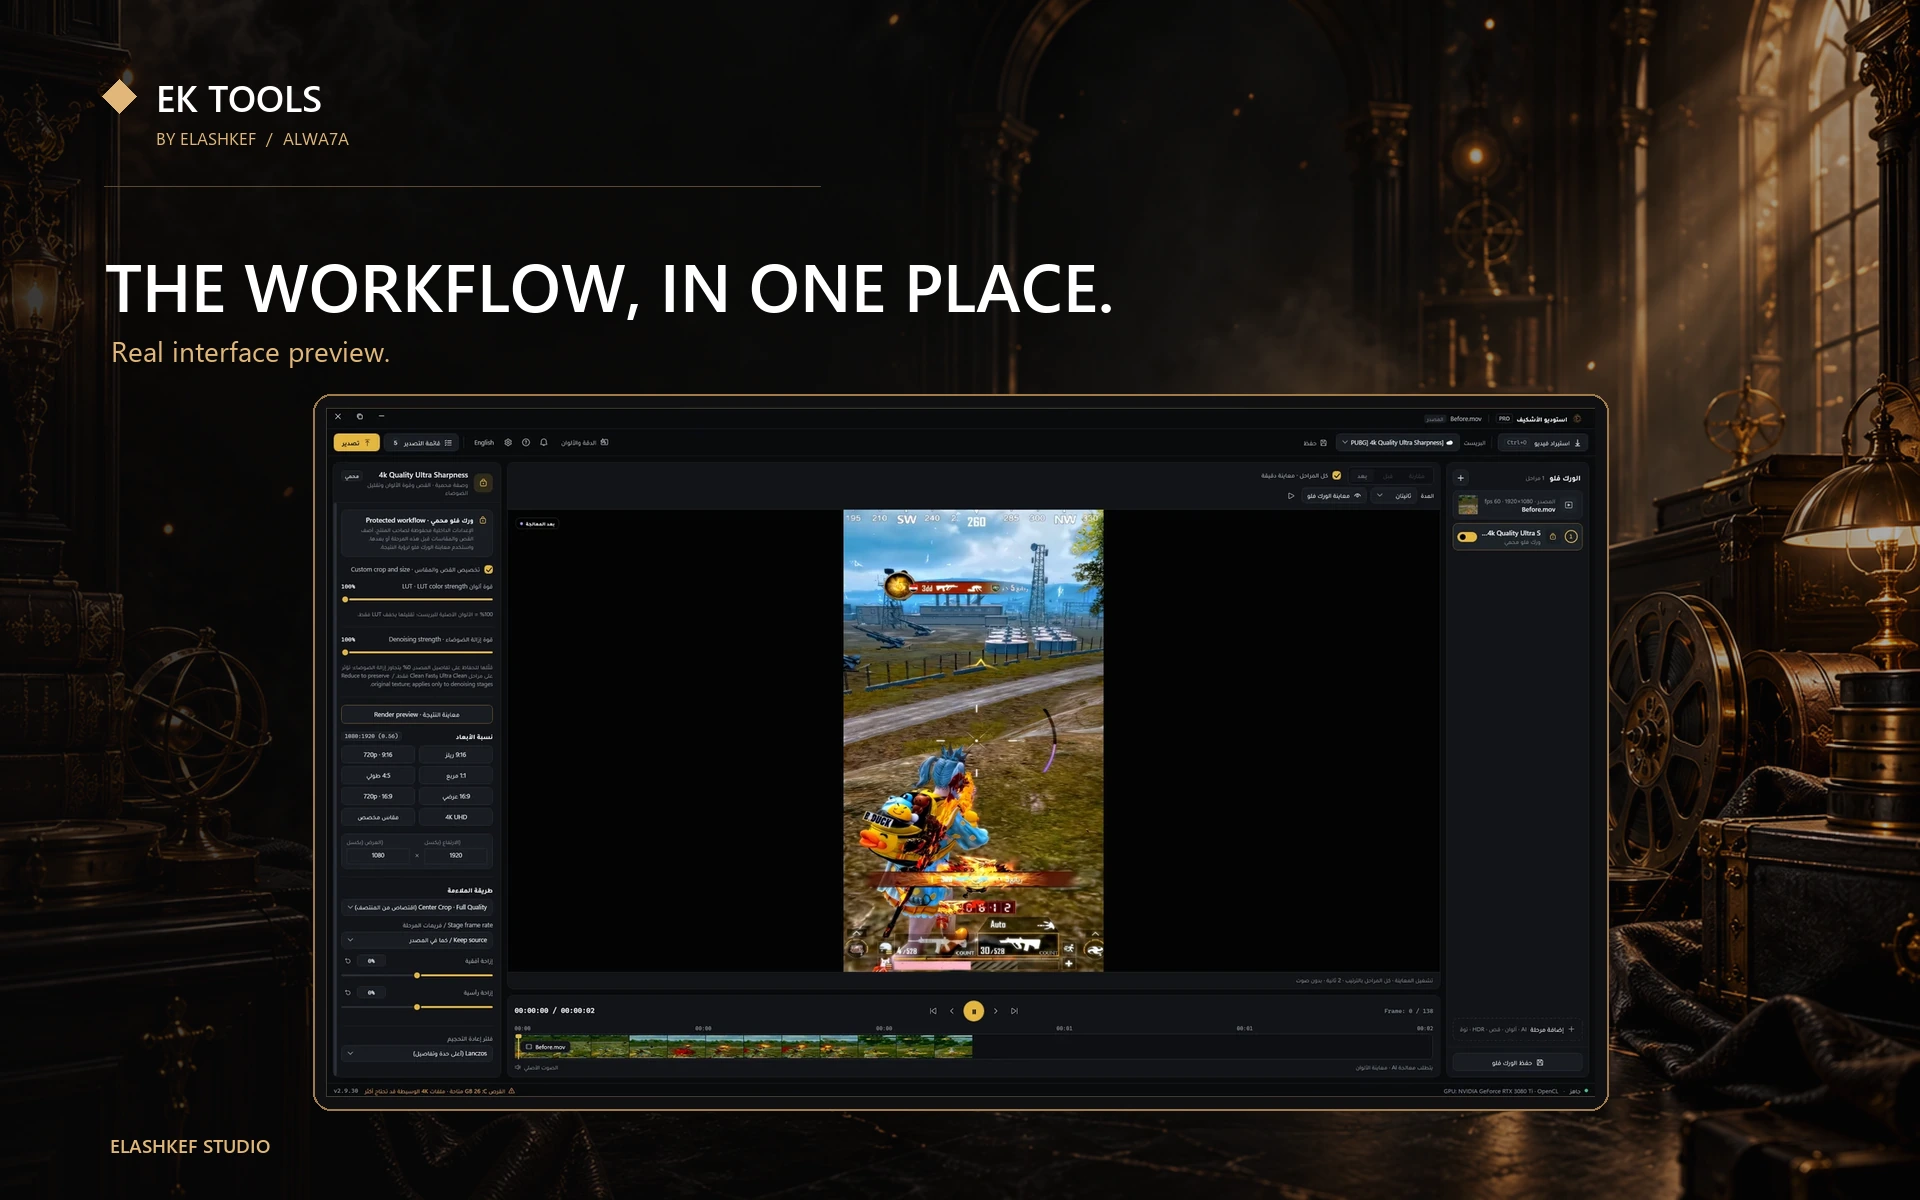Jump to the timeline start
Viewport: 1920px width, 1200px height.
[x=933, y=1011]
